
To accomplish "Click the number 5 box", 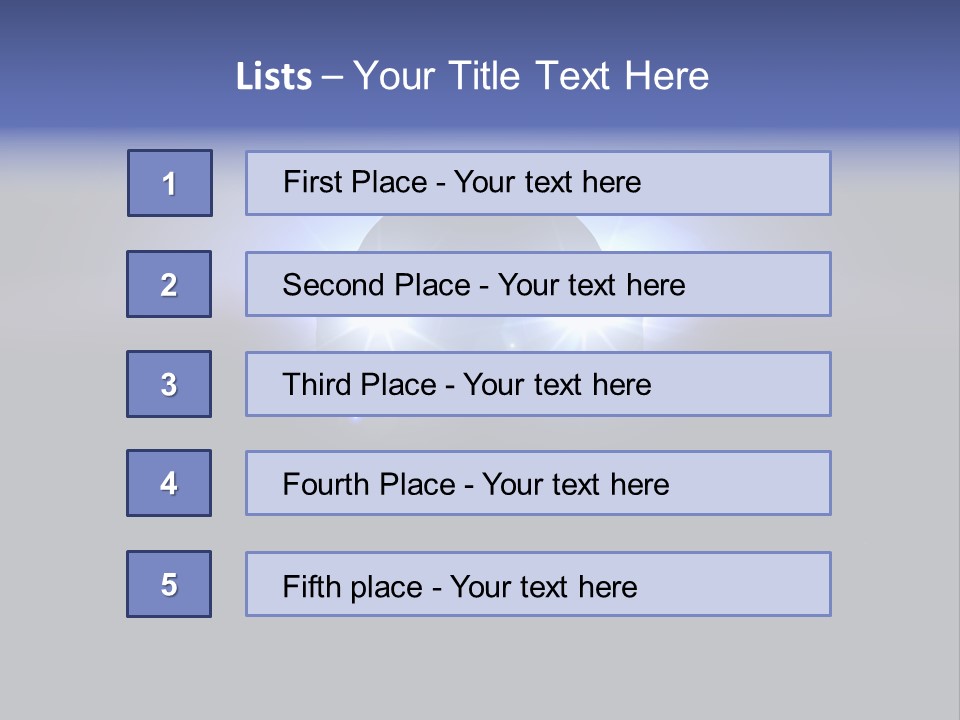I will [169, 584].
